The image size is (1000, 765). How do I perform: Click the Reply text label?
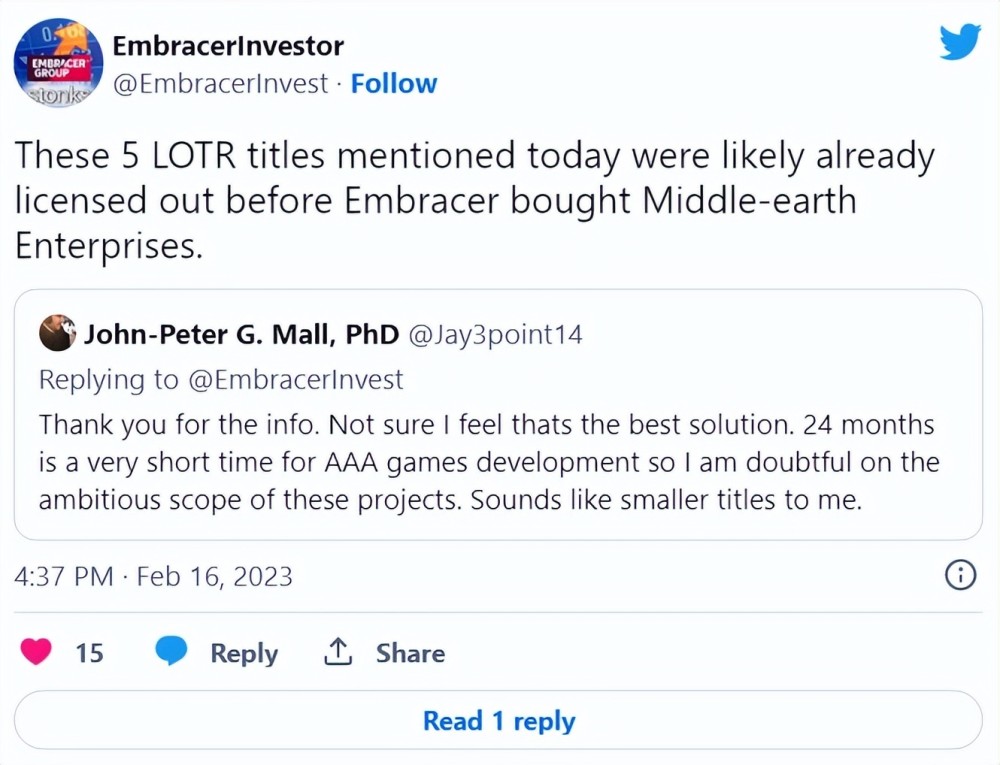[244, 653]
